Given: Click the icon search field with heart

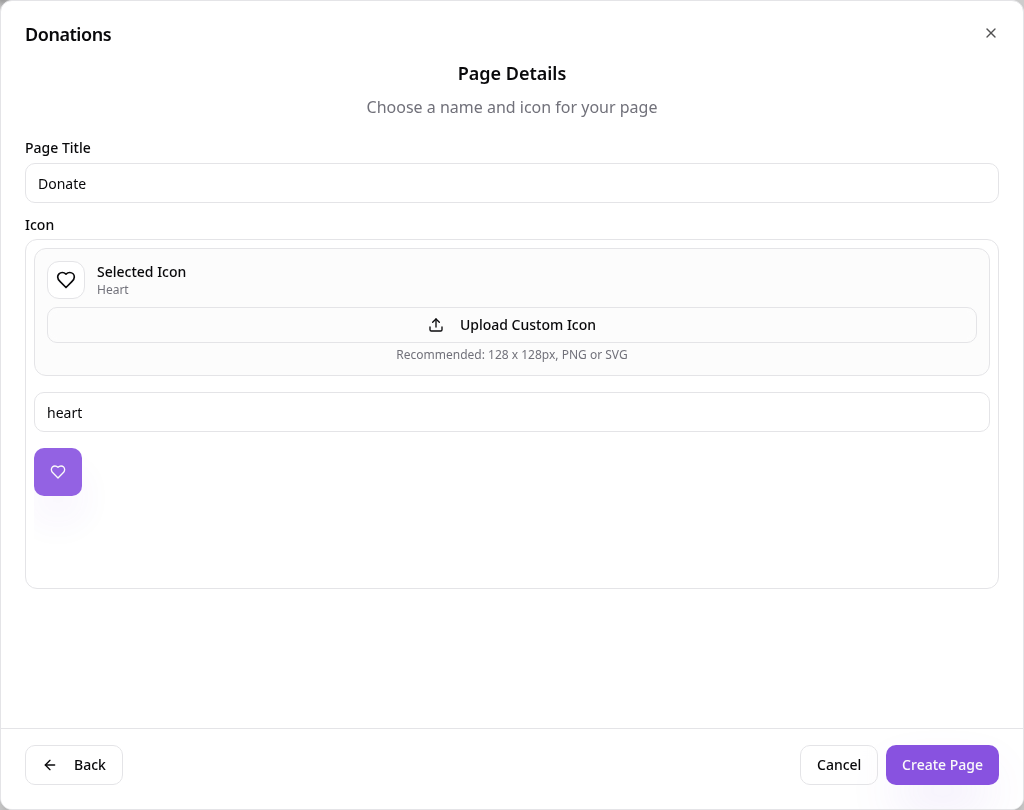Looking at the screenshot, I should point(512,412).
